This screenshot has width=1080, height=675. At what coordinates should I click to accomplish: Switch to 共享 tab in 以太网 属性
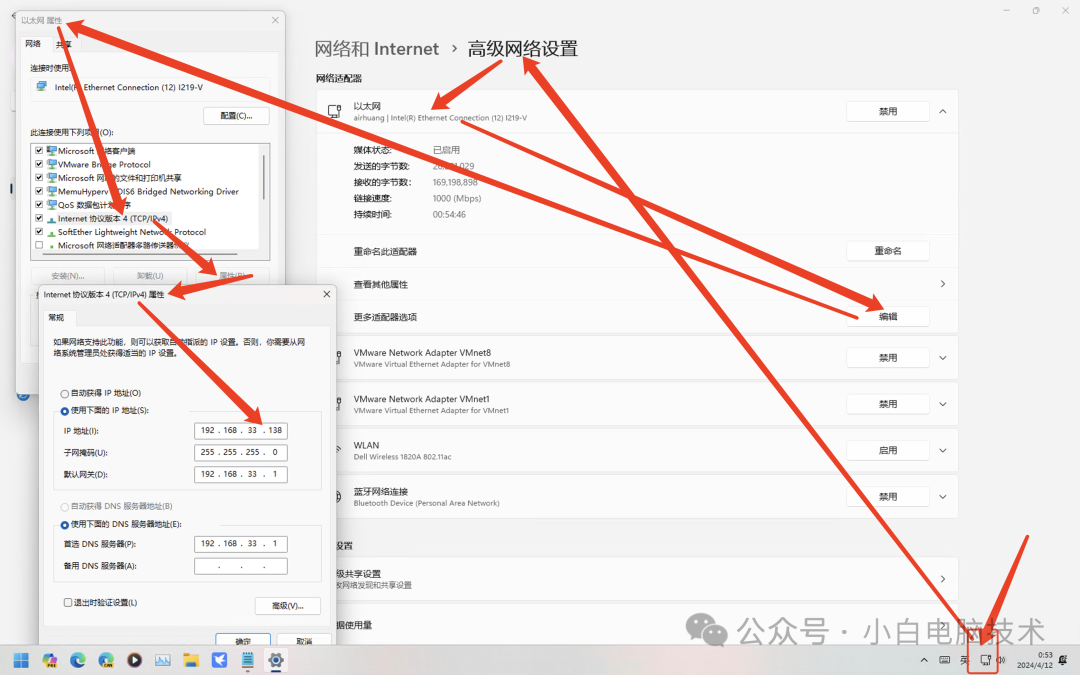point(63,45)
